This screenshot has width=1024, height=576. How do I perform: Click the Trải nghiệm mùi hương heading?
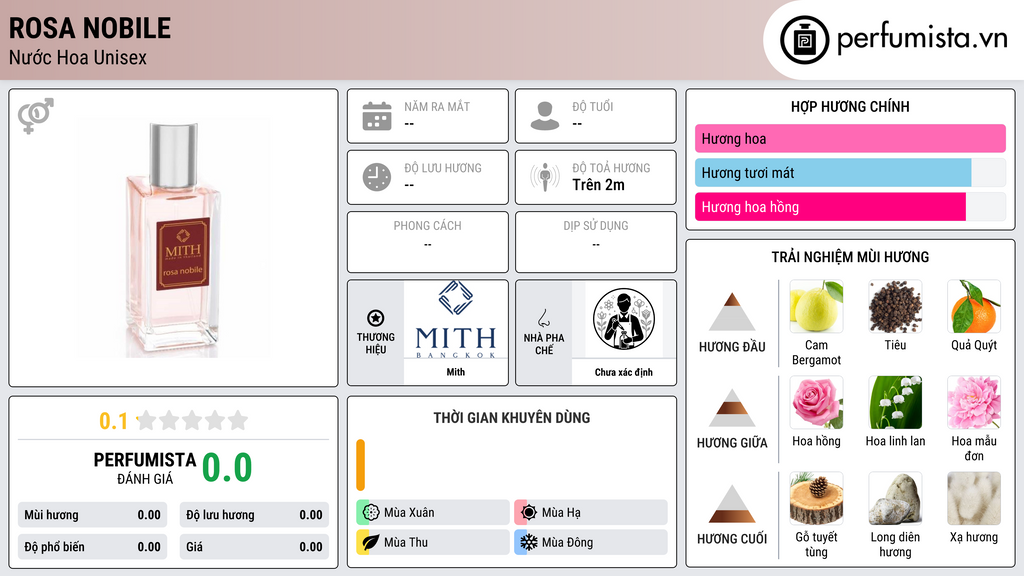pos(850,257)
